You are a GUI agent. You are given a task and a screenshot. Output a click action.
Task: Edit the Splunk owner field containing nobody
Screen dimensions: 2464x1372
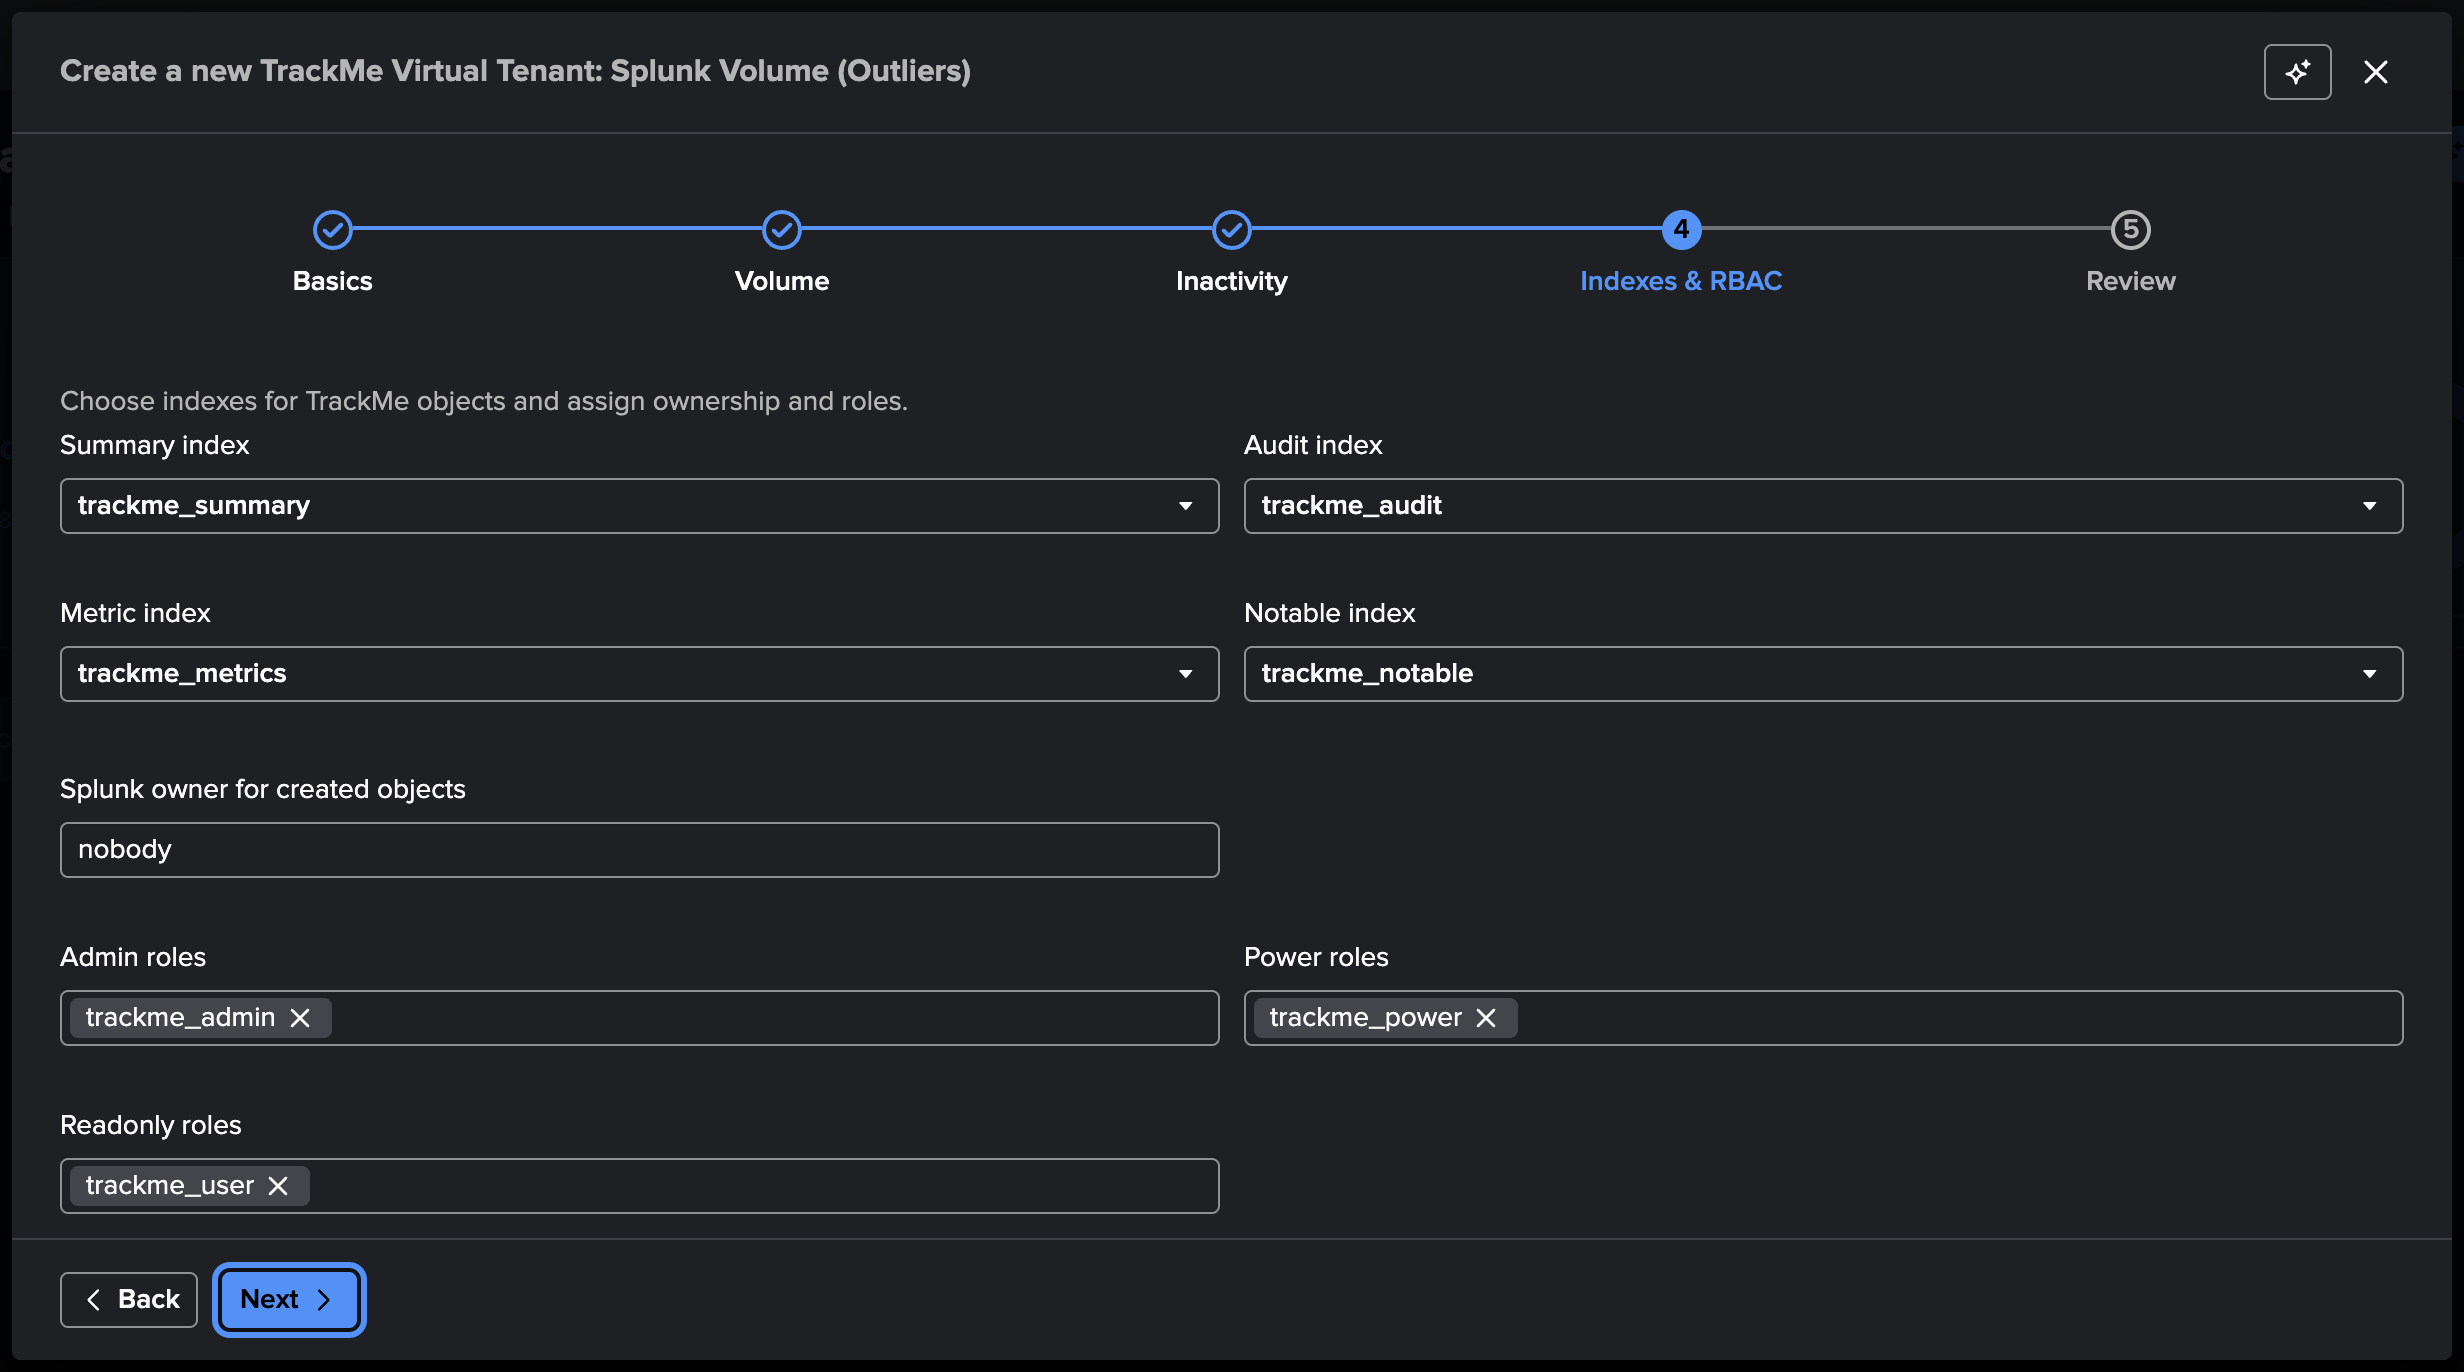click(x=640, y=850)
